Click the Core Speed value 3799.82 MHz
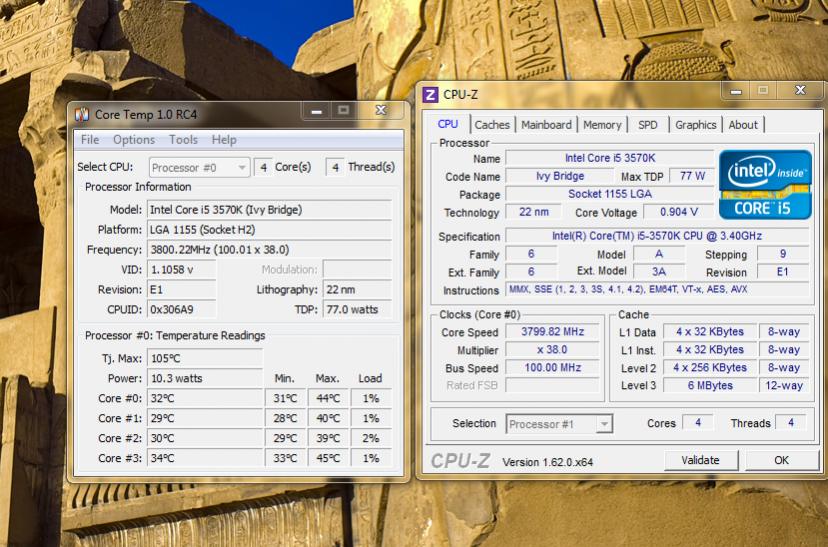Image resolution: width=828 pixels, height=547 pixels. [x=552, y=332]
